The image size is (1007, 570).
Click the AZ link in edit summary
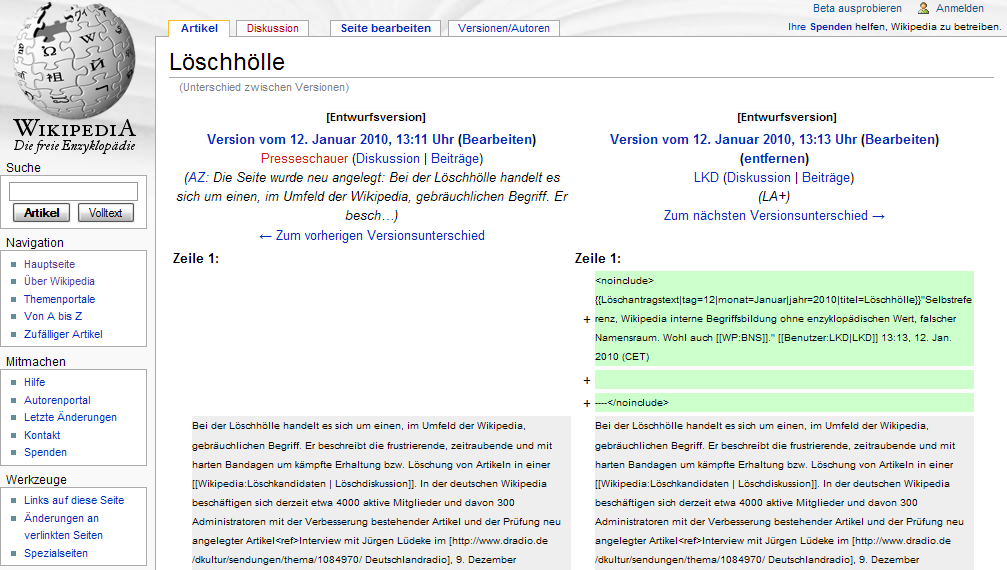pyautogui.click(x=197, y=178)
